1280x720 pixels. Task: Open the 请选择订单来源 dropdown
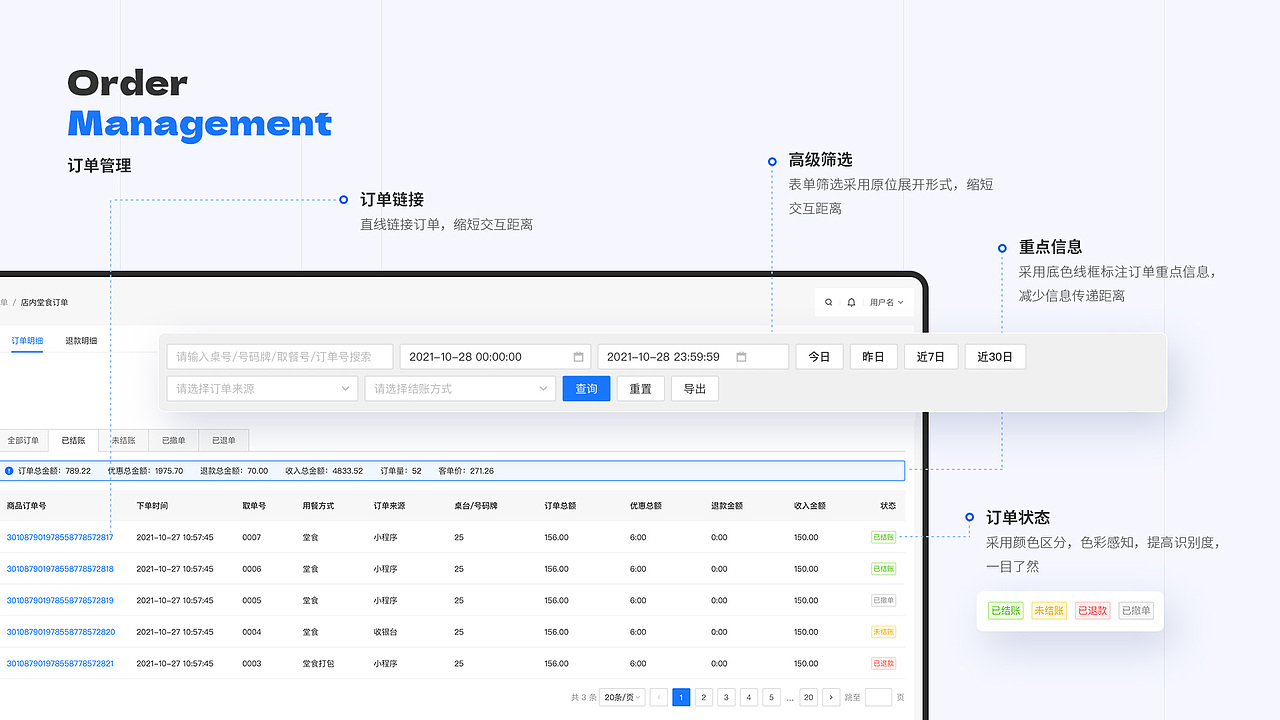click(x=262, y=388)
